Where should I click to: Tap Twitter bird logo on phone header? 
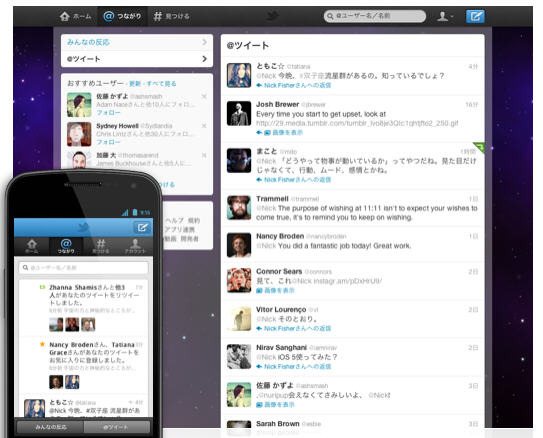coord(83,227)
